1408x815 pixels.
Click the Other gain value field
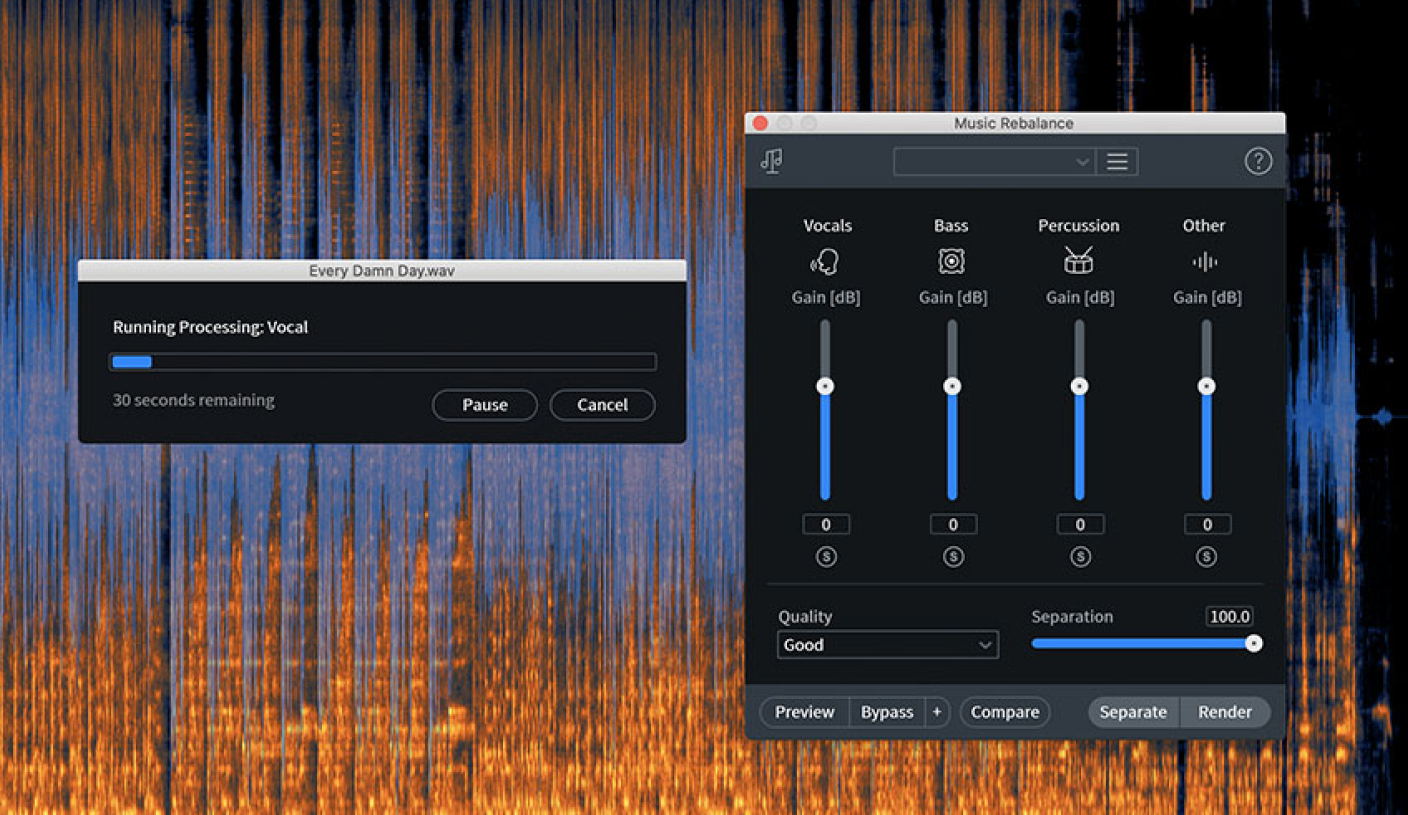click(x=1207, y=524)
